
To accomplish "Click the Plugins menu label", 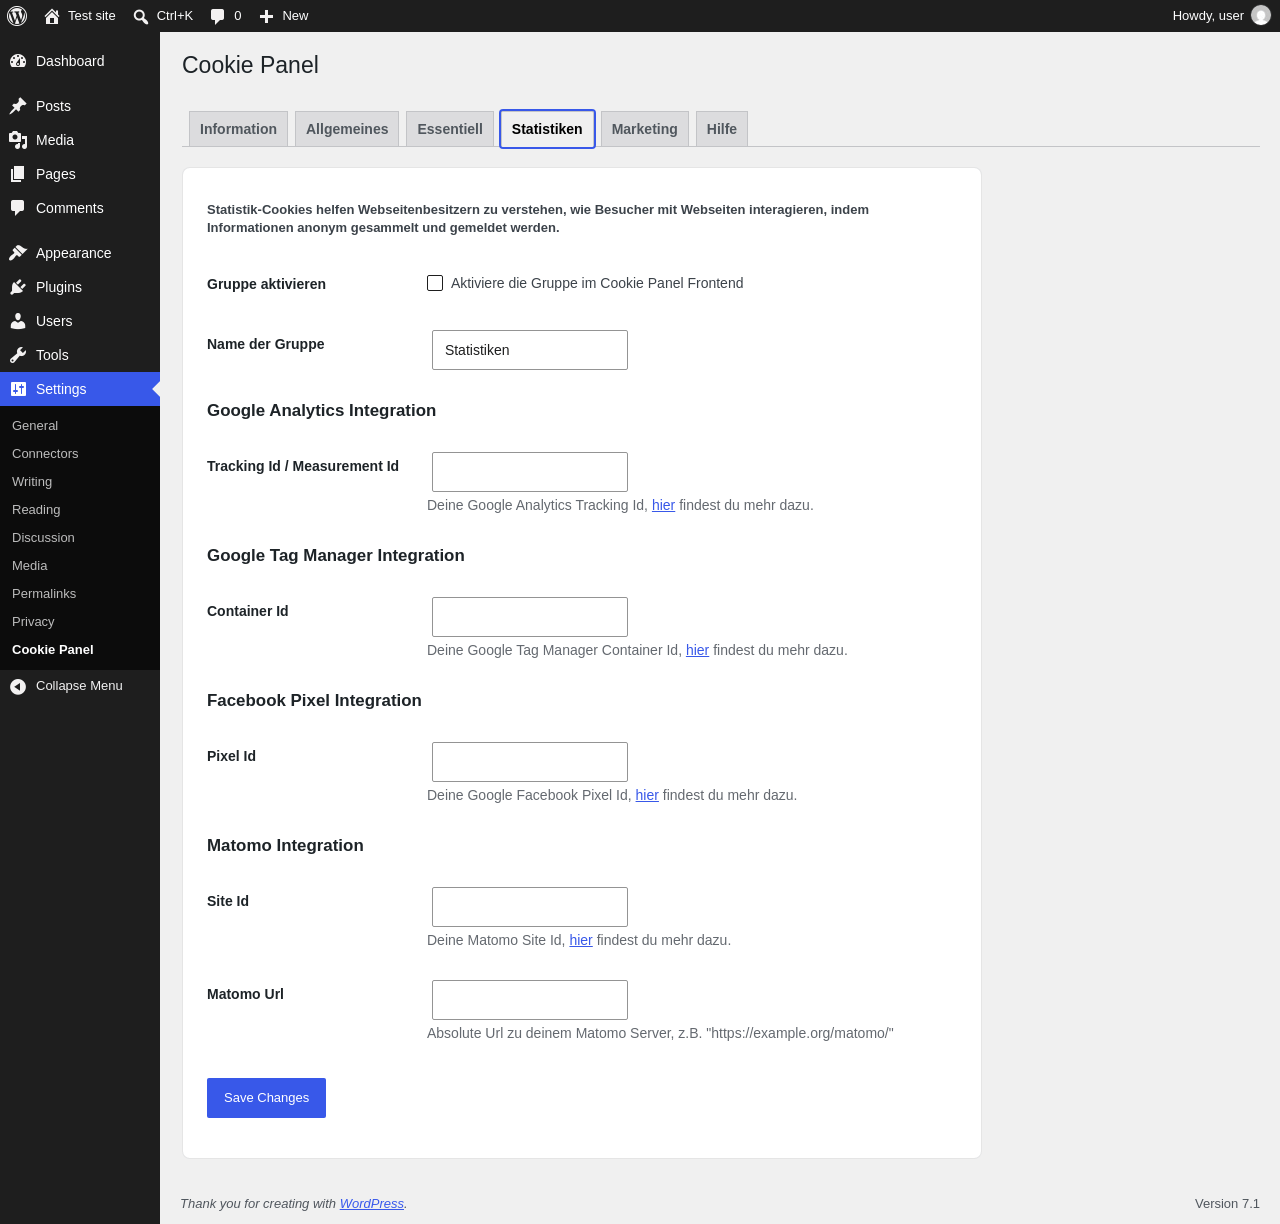I will (x=59, y=287).
